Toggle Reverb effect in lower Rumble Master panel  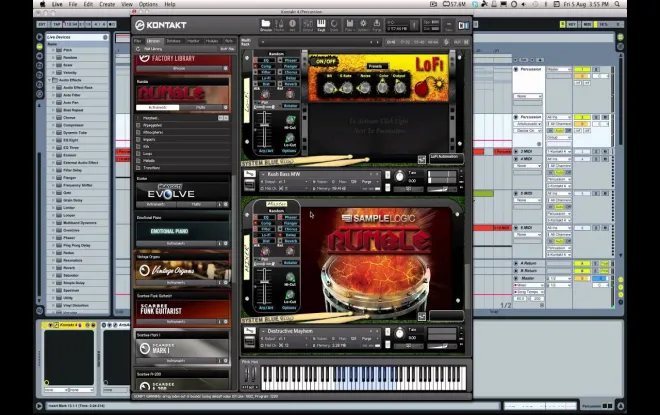point(290,241)
